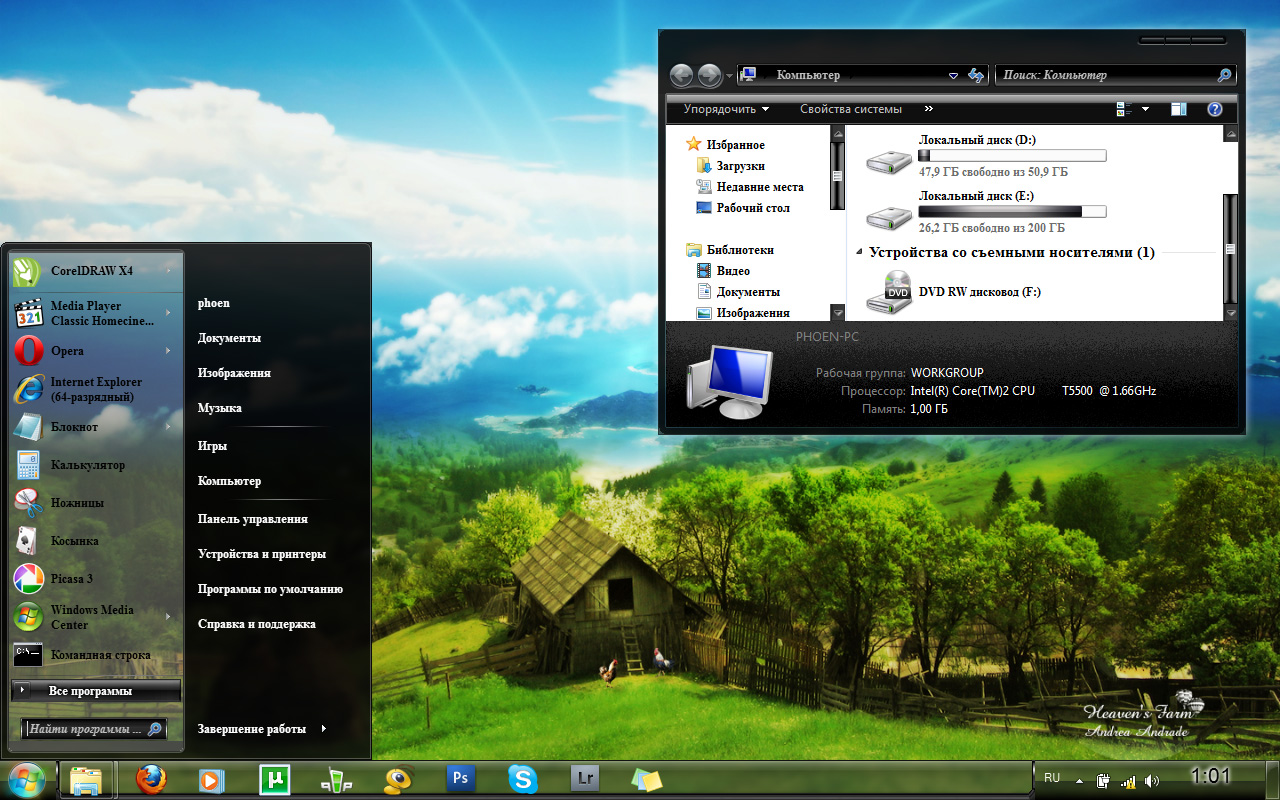
Task: Open Explorer folder icon on taskbar
Action: click(x=85, y=779)
